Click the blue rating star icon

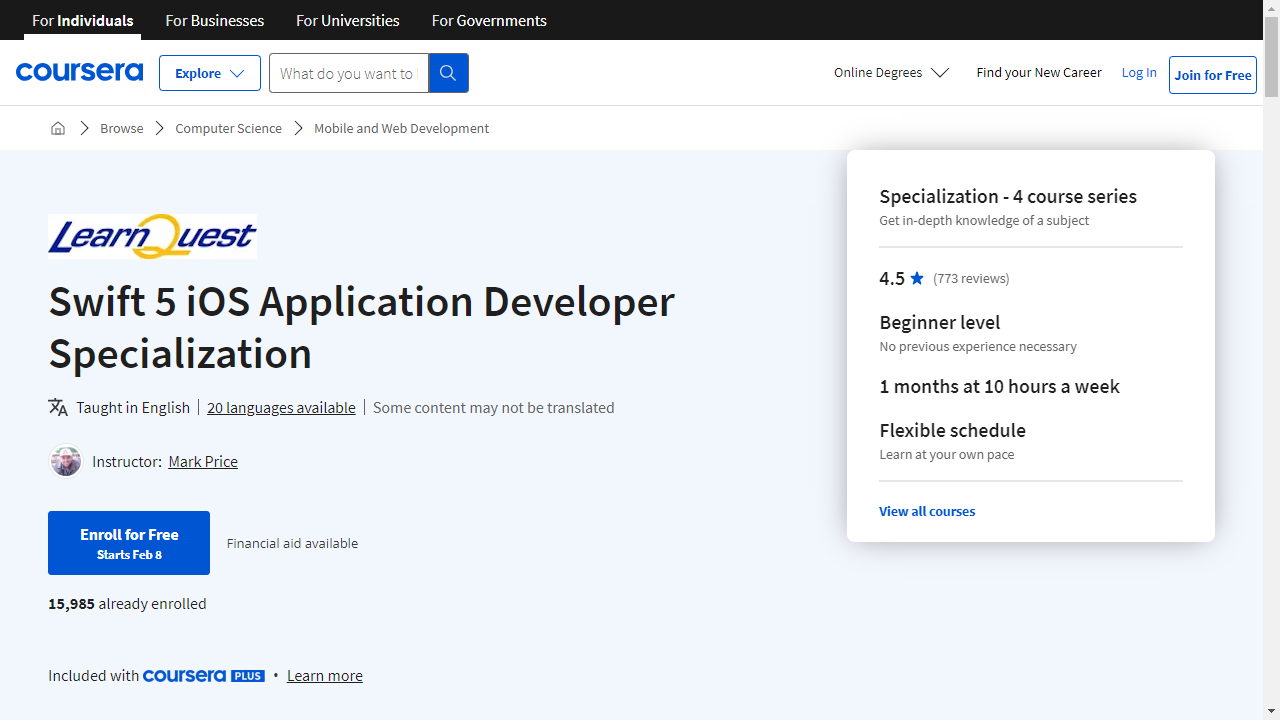[x=917, y=278]
